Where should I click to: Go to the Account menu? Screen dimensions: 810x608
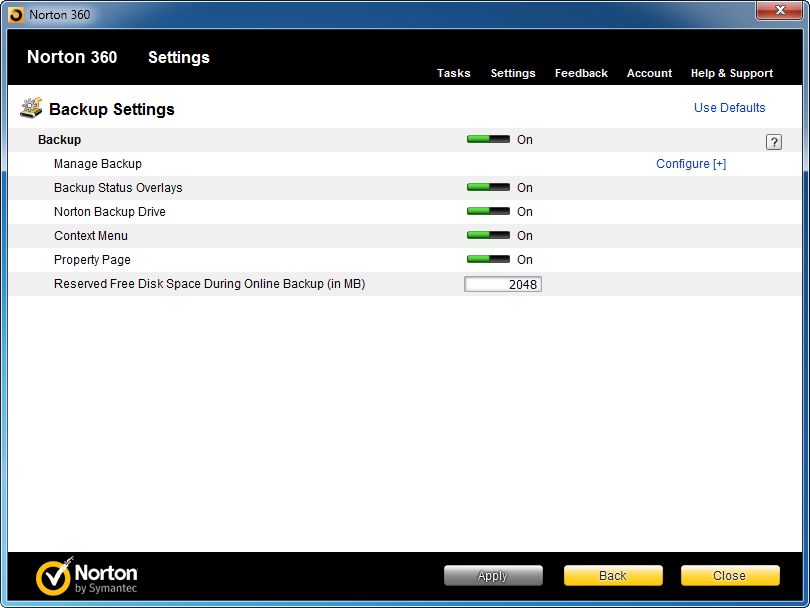point(649,73)
